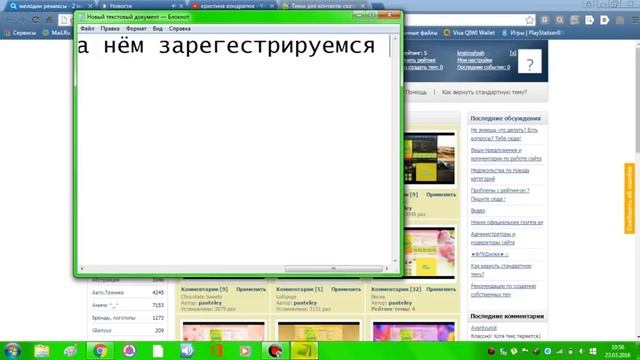Open the Файл menu in Notepad
This screenshot has height=360, width=640.
click(87, 29)
